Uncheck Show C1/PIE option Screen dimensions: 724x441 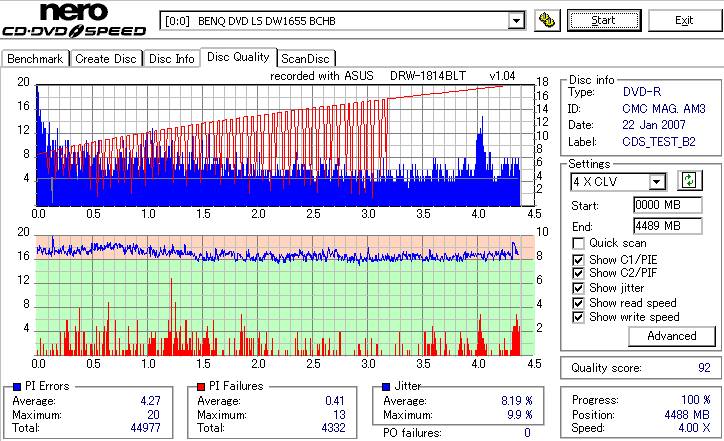(x=578, y=260)
